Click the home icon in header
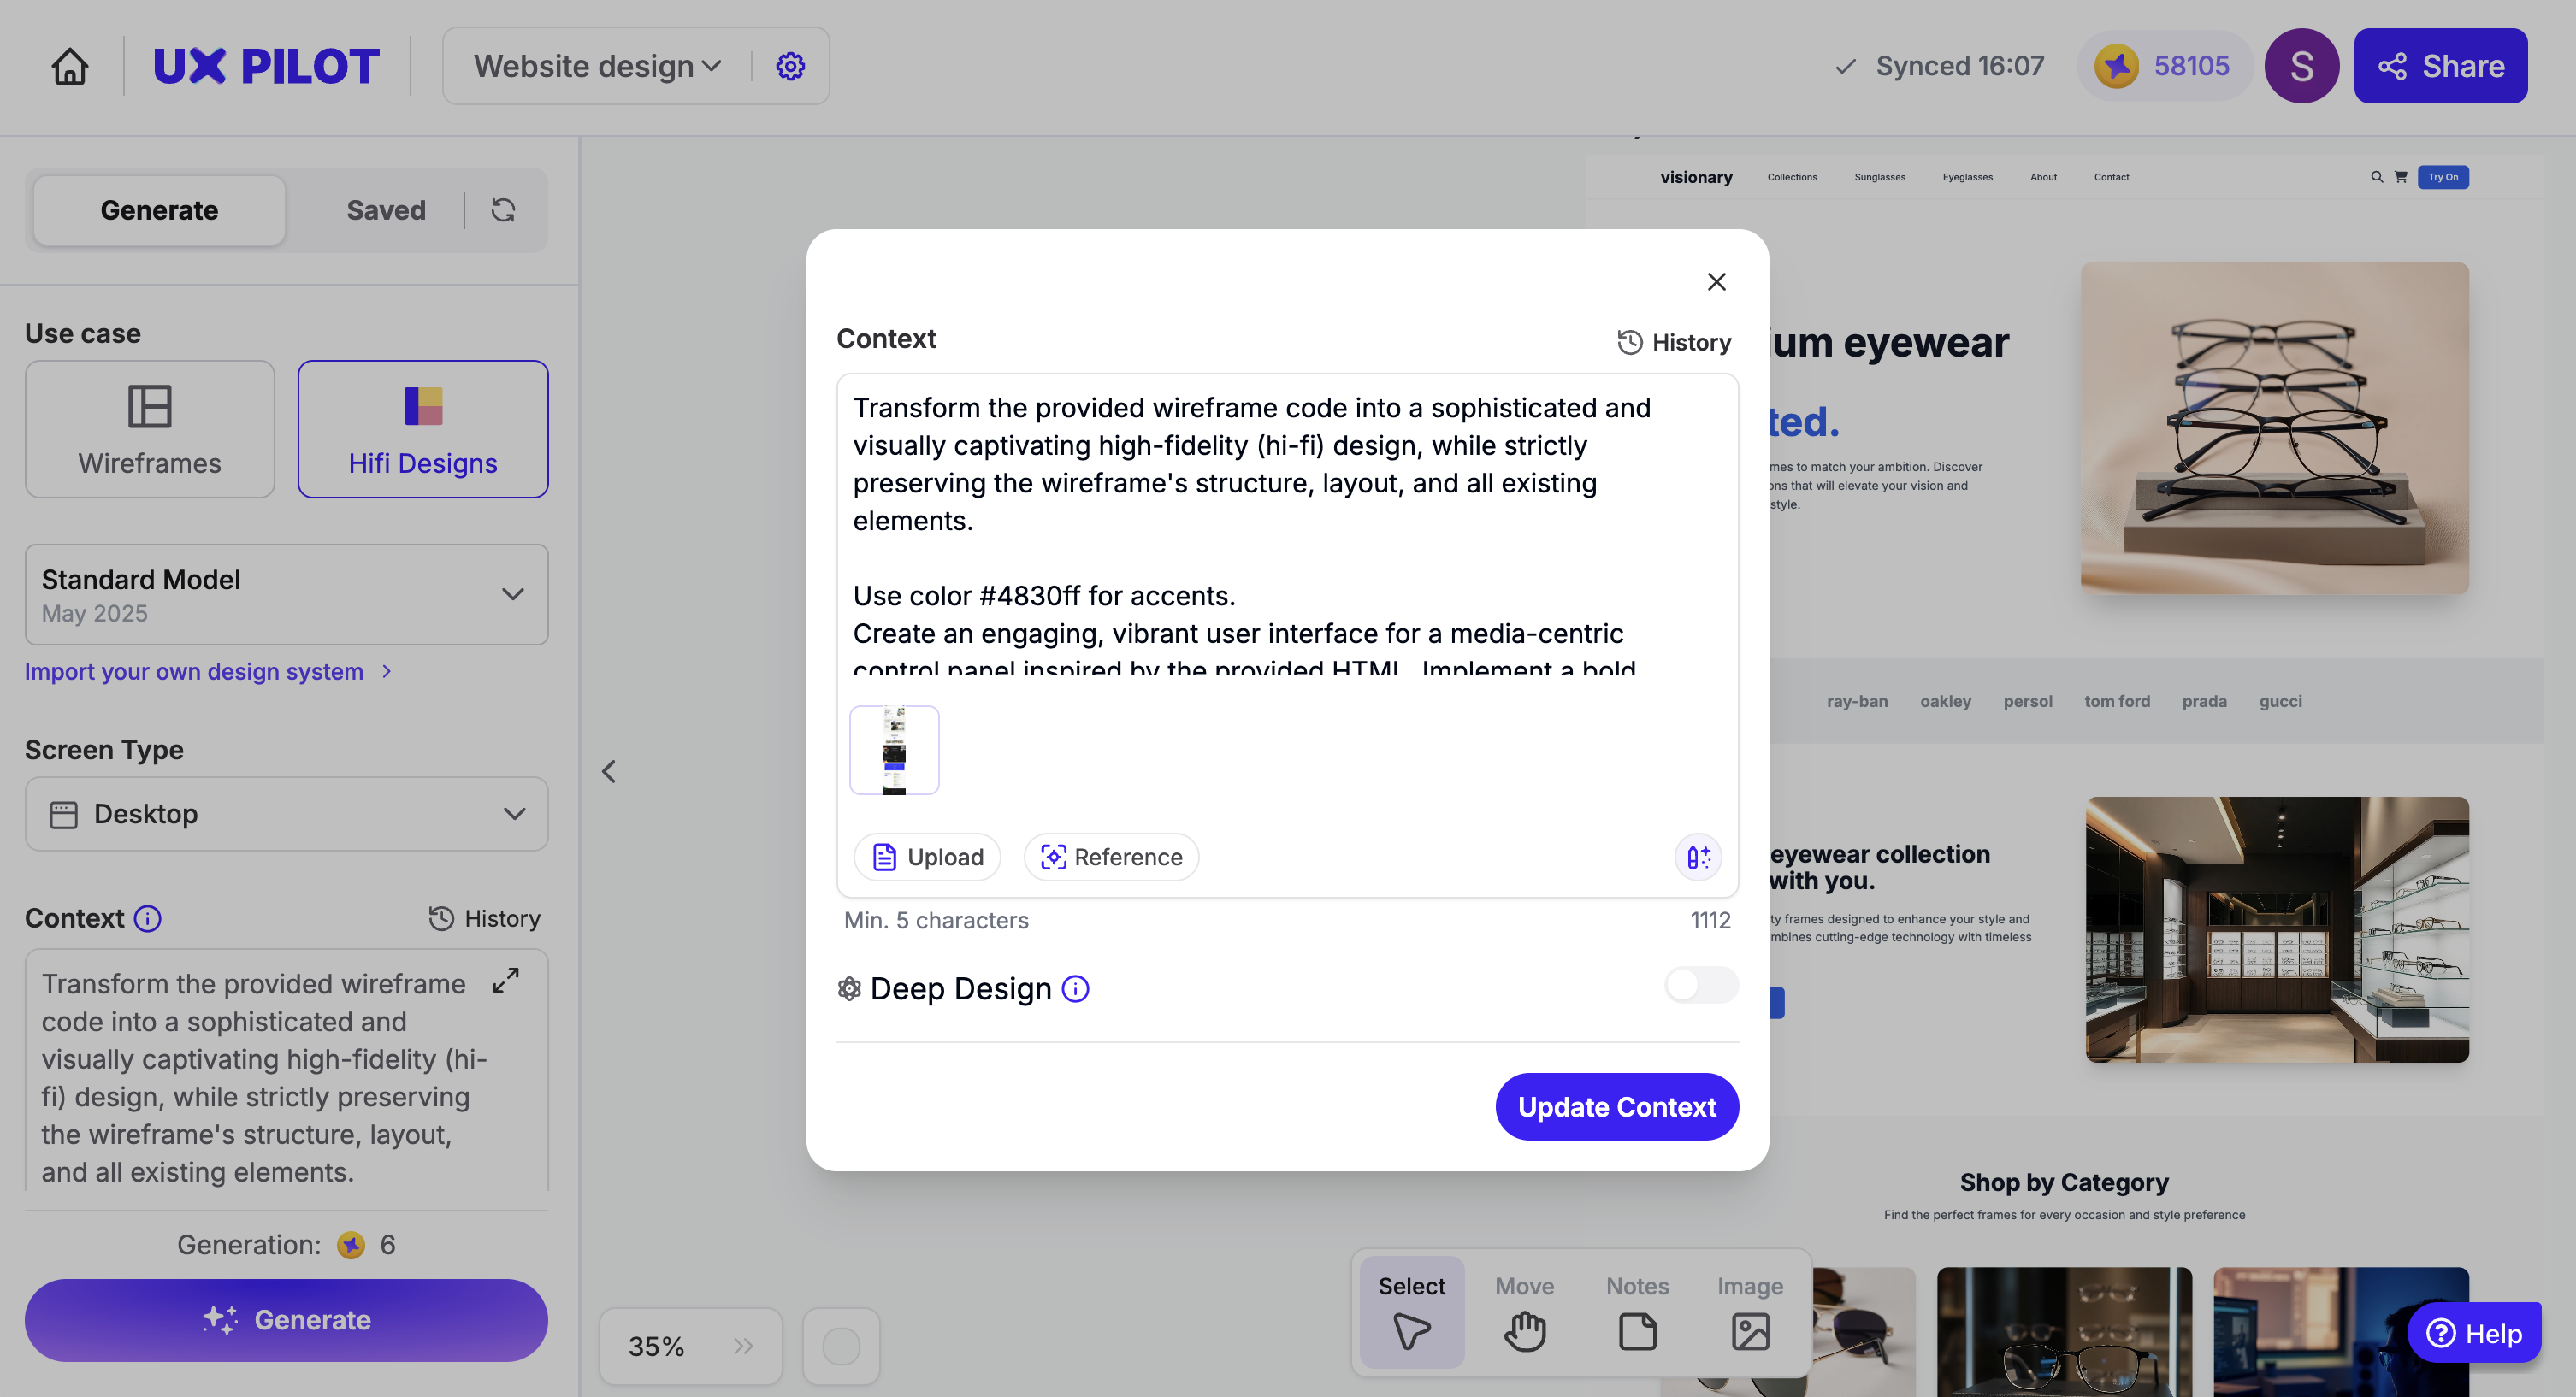 click(70, 66)
